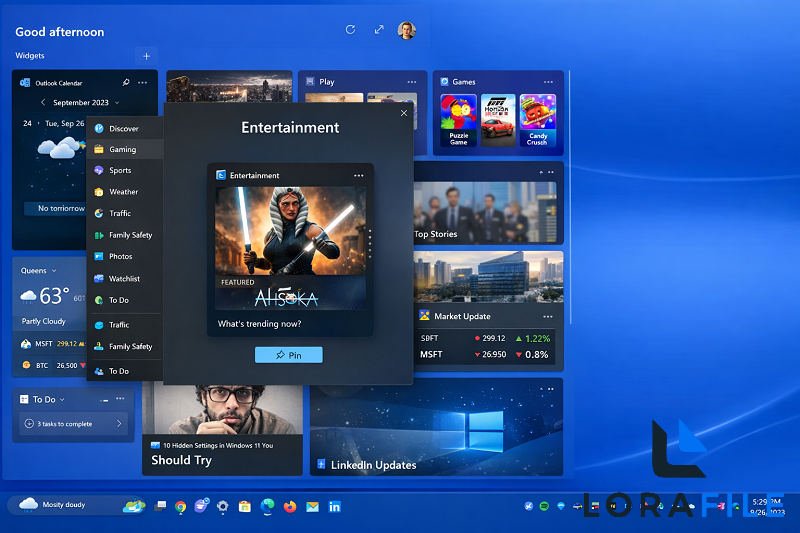
Task: Close the Entertainment preview dialog
Action: pos(404,113)
